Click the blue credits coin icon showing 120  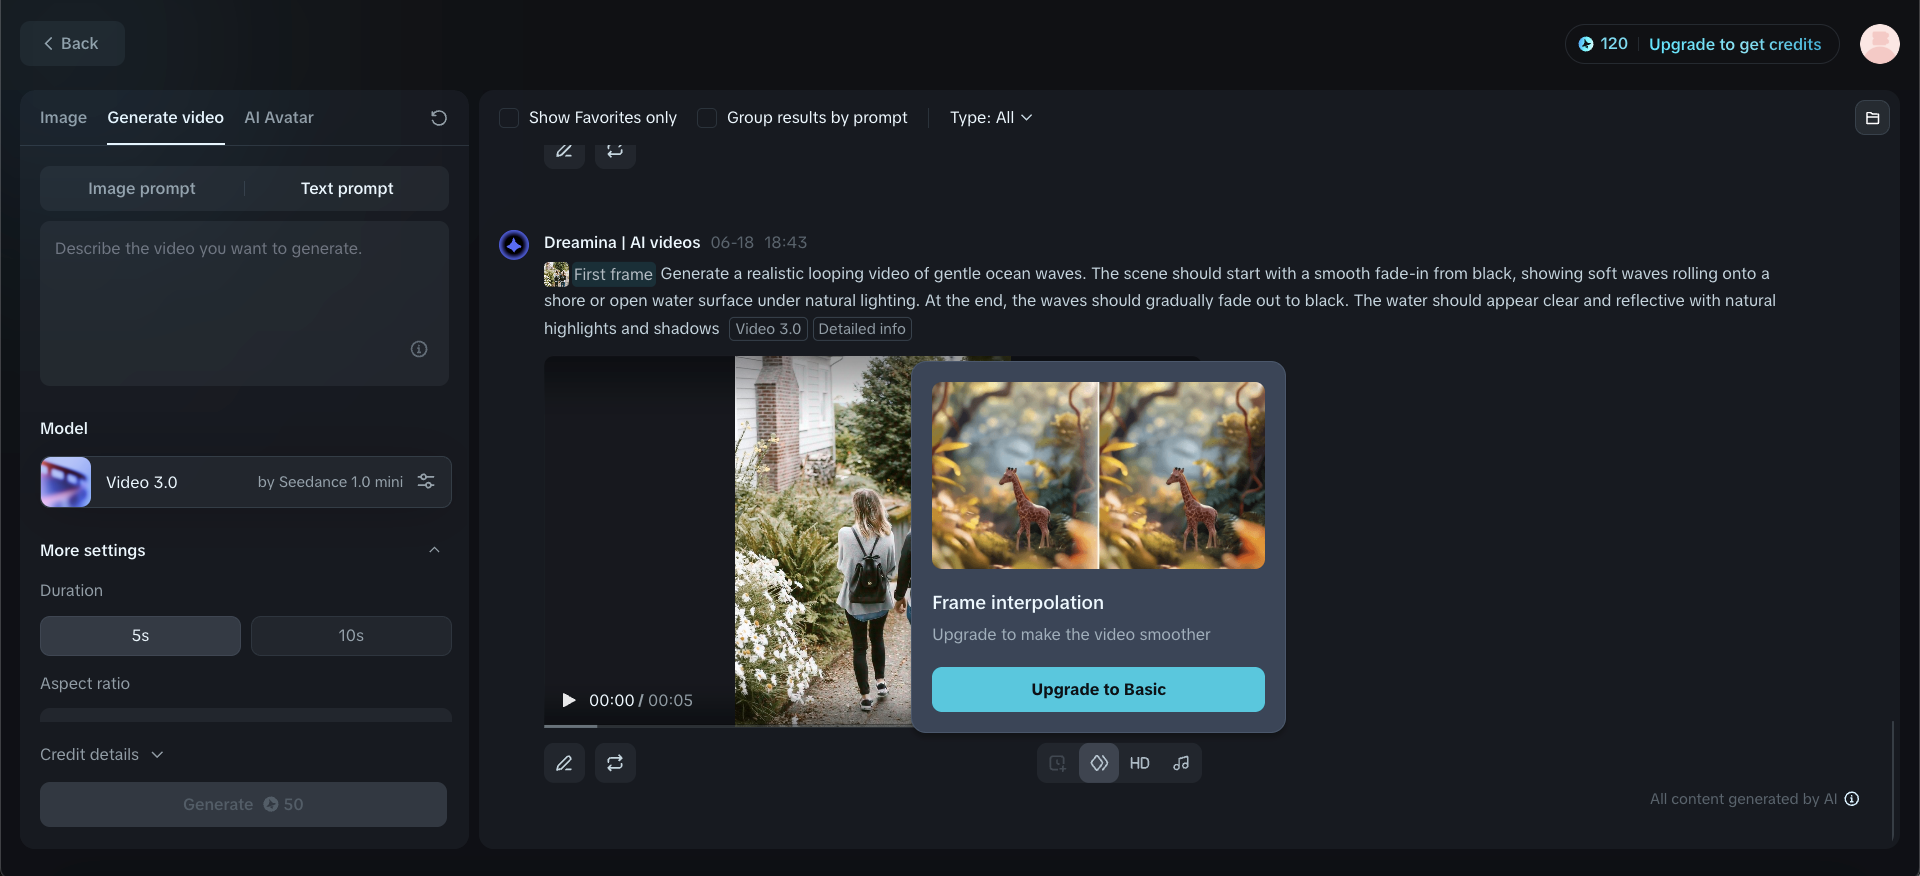[1586, 44]
